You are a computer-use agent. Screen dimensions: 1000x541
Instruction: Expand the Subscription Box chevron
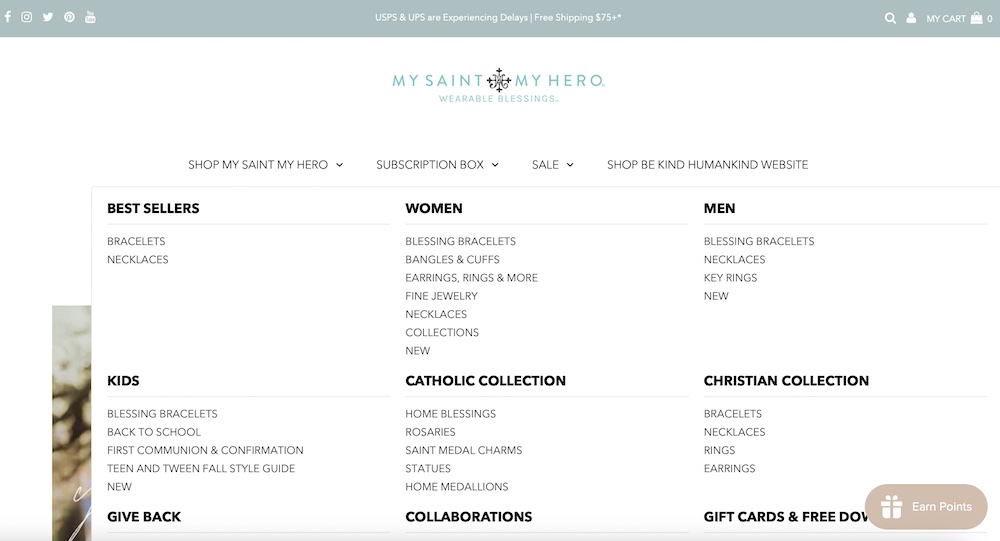495,165
